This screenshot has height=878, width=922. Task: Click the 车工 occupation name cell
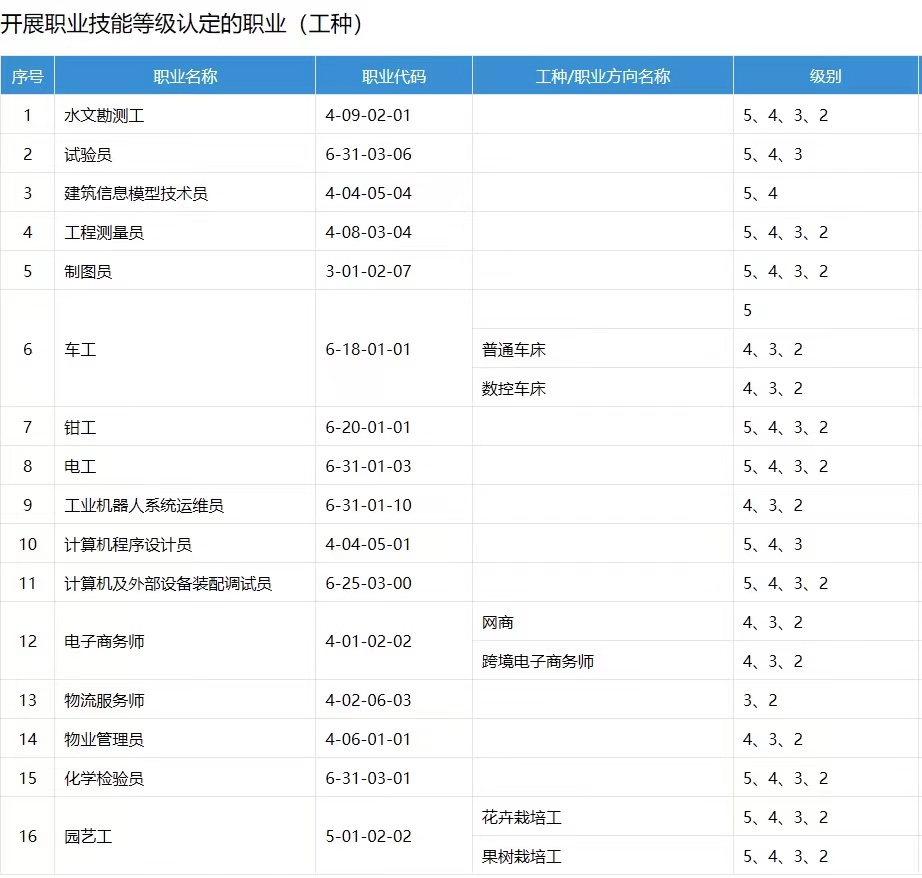[80, 349]
